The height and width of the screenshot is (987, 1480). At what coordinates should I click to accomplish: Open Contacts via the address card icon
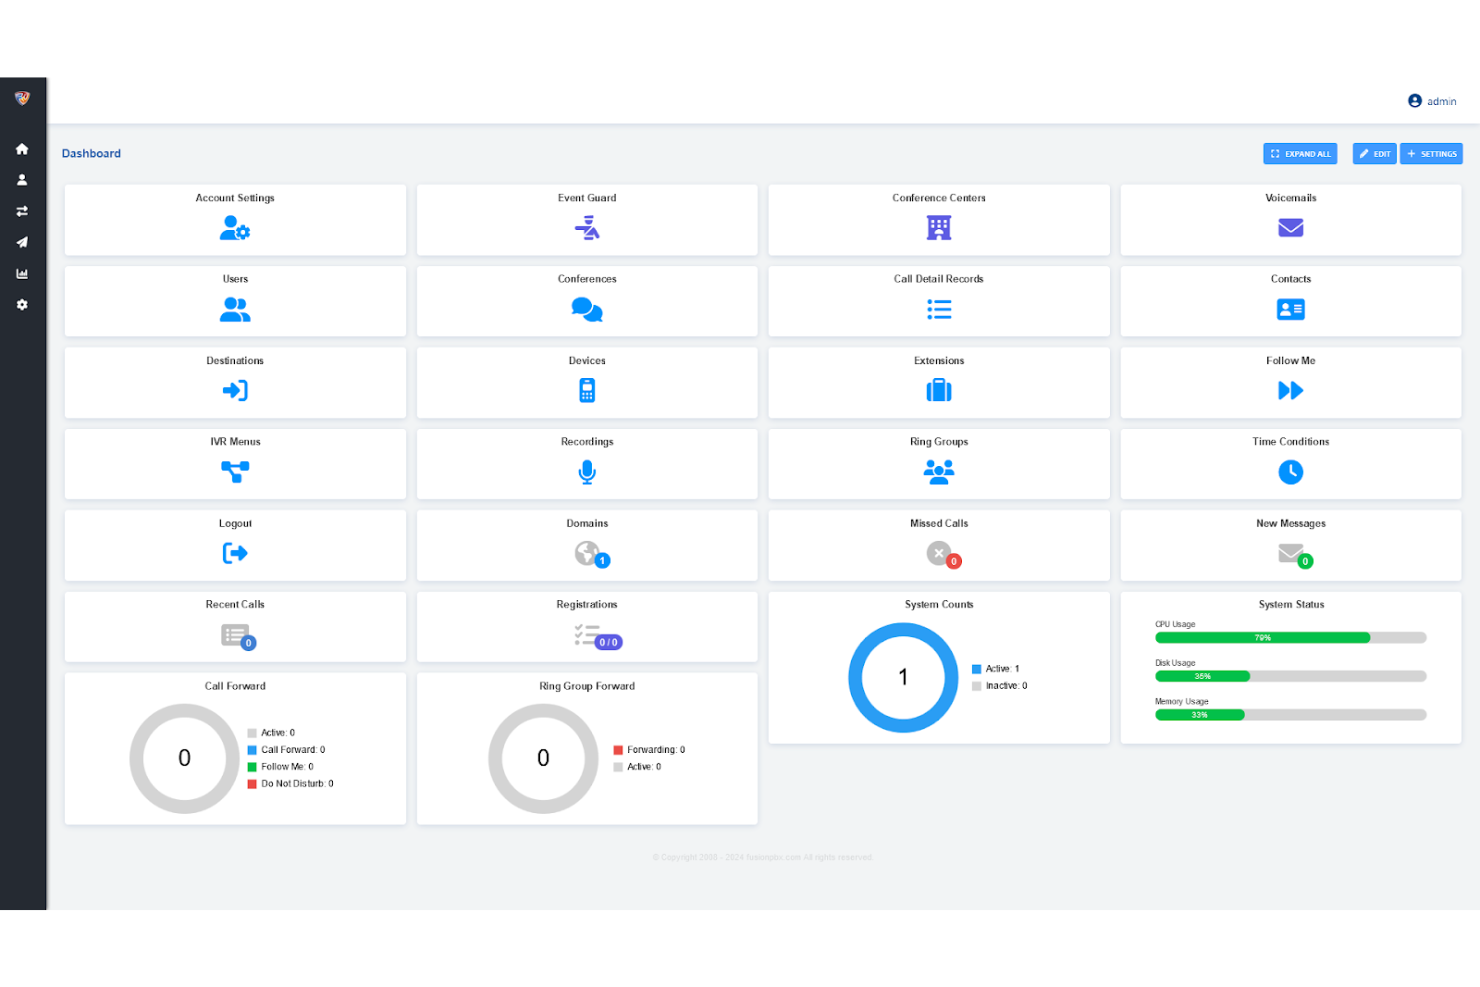tap(1290, 310)
